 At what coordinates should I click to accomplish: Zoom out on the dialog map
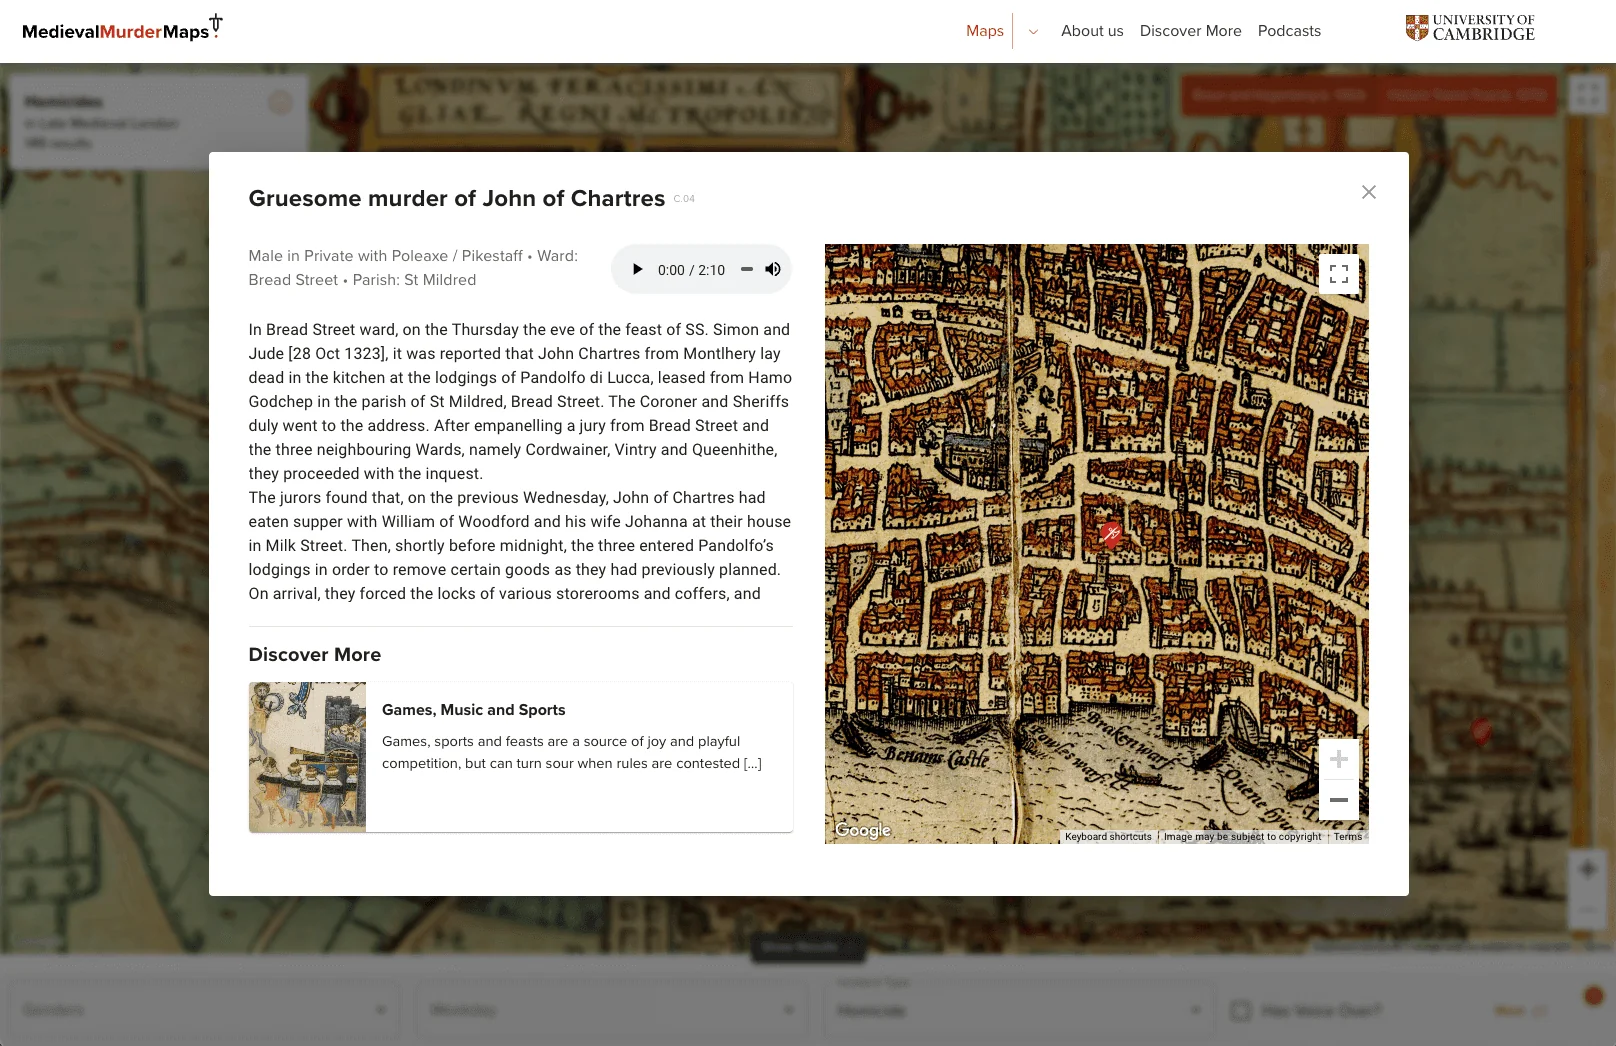point(1339,800)
